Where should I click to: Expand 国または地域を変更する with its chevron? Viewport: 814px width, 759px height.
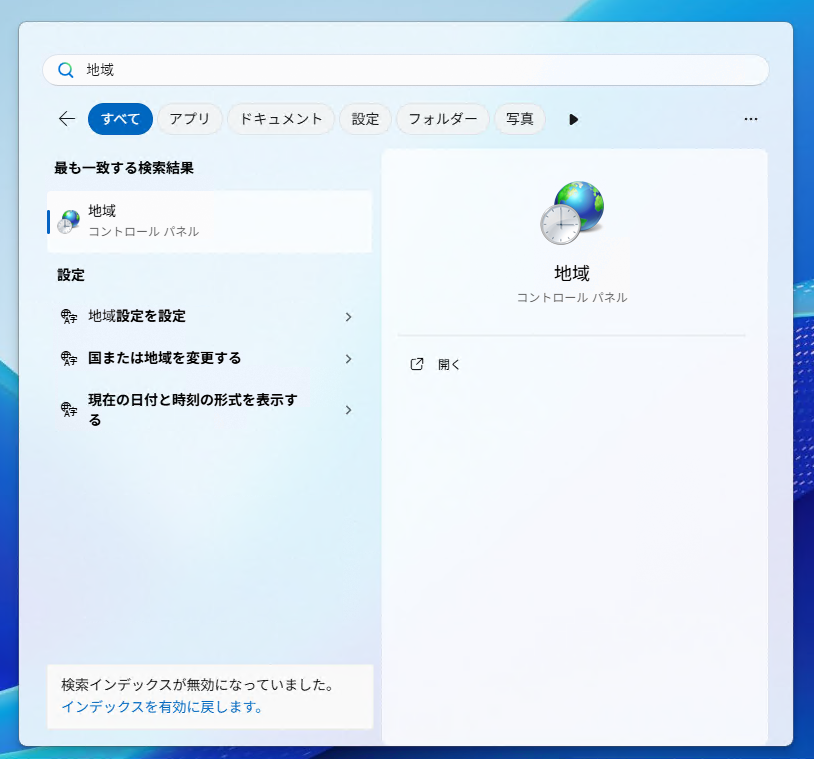348,358
